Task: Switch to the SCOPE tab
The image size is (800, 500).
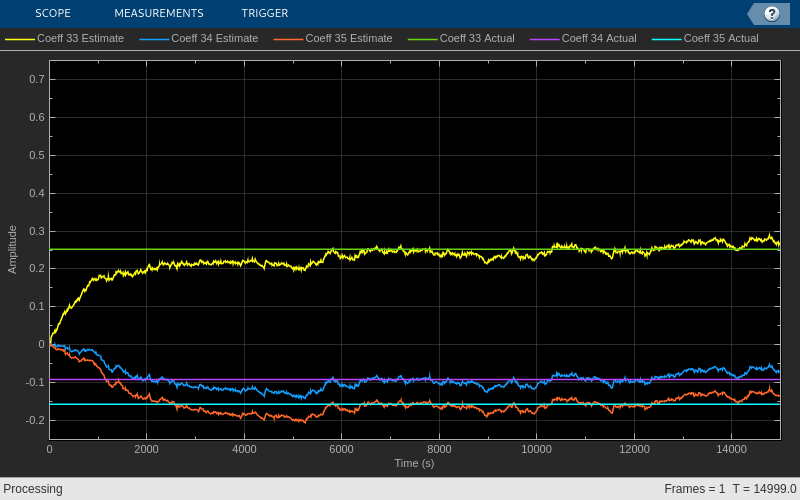Action: pos(53,13)
